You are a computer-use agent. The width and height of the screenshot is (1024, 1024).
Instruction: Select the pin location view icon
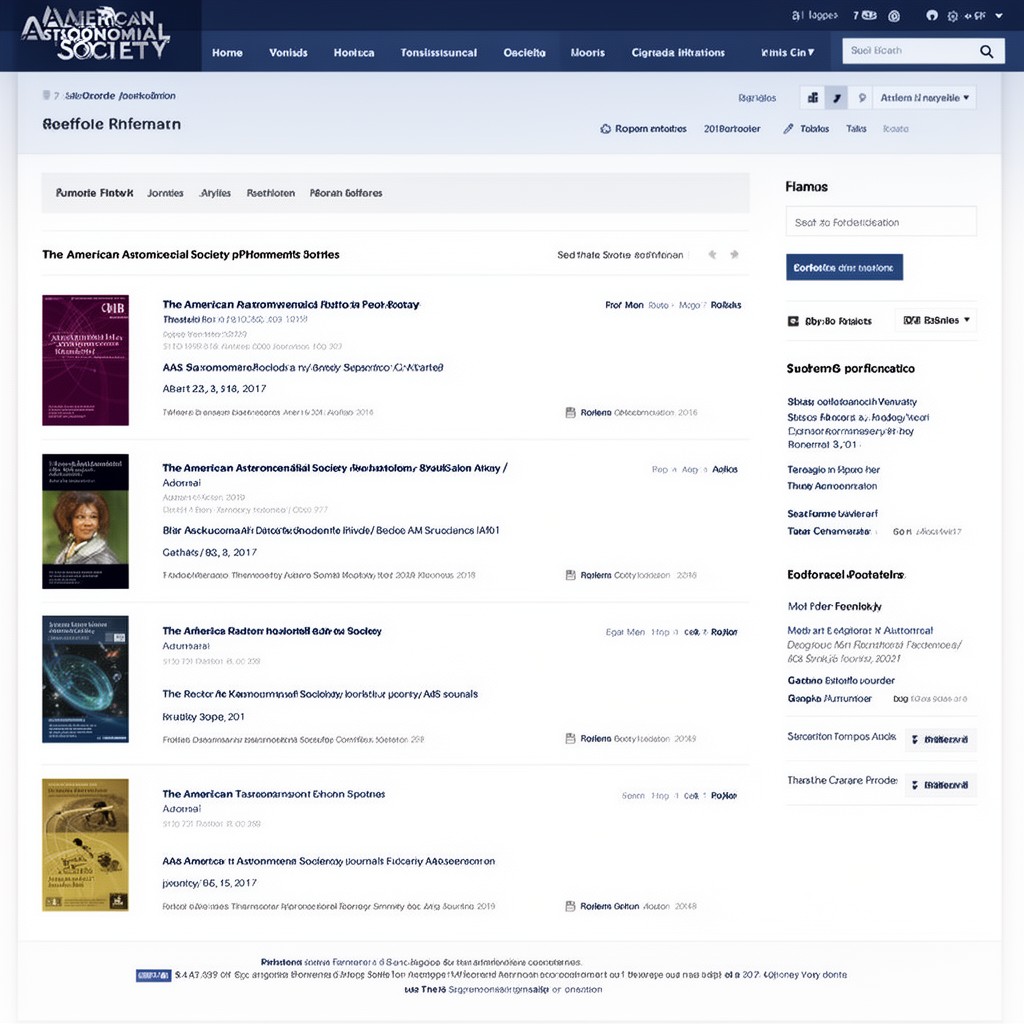coord(862,98)
